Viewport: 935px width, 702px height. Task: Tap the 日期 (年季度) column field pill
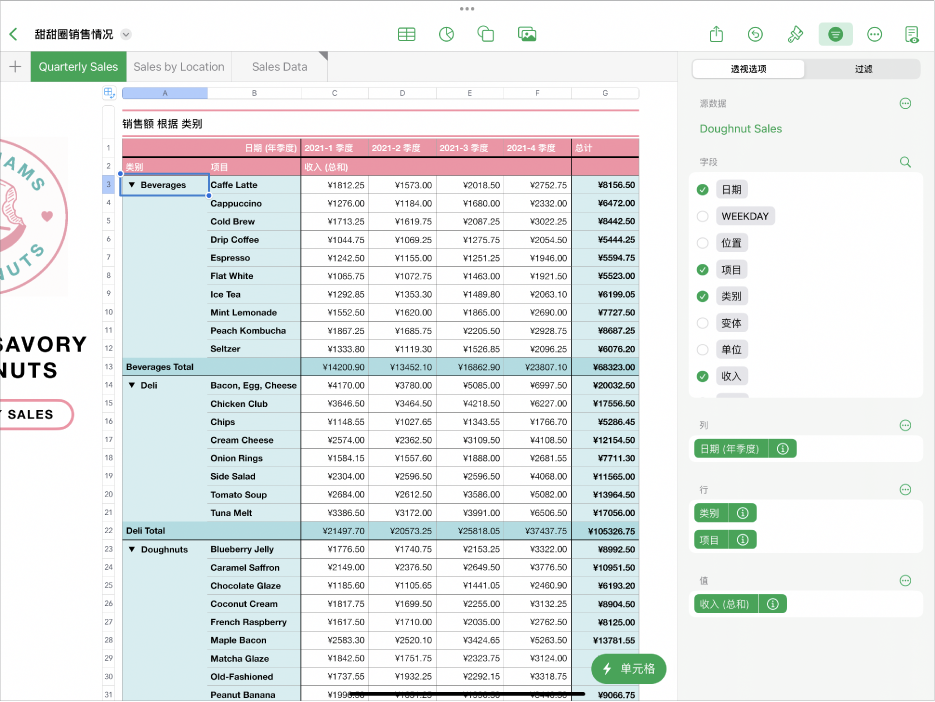click(x=730, y=449)
